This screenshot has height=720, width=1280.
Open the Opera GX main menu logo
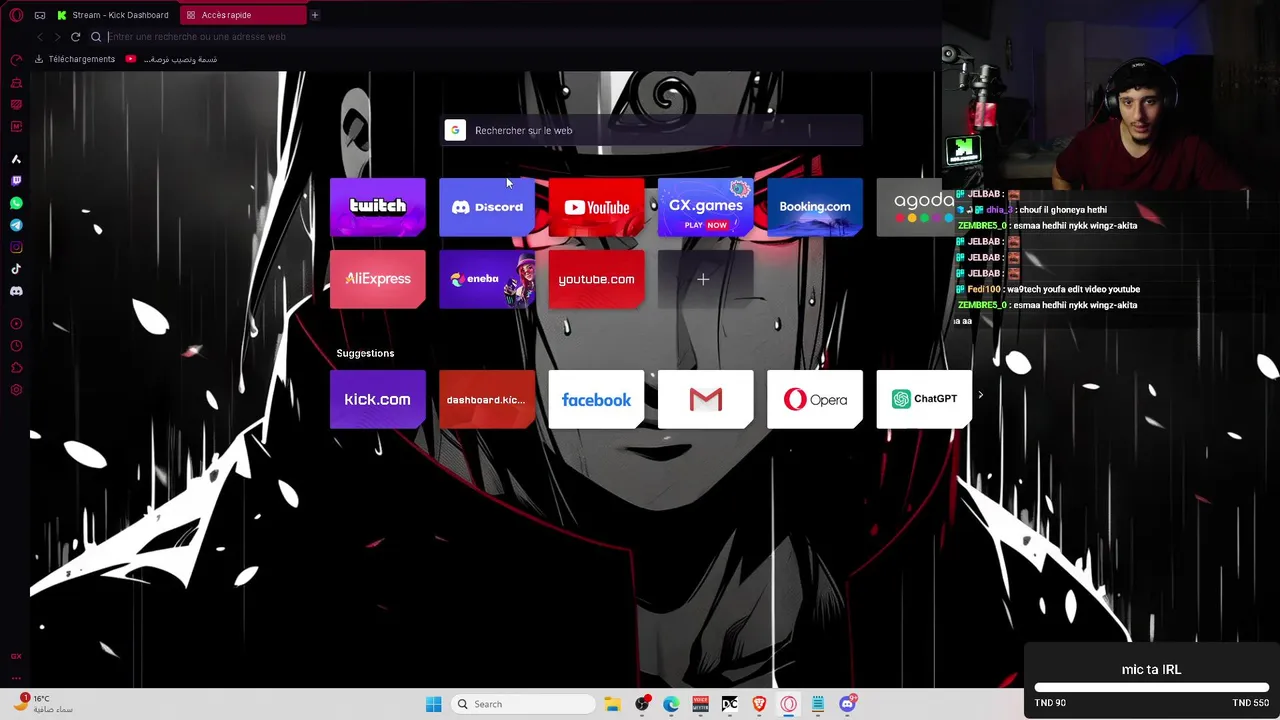pyautogui.click(x=16, y=15)
